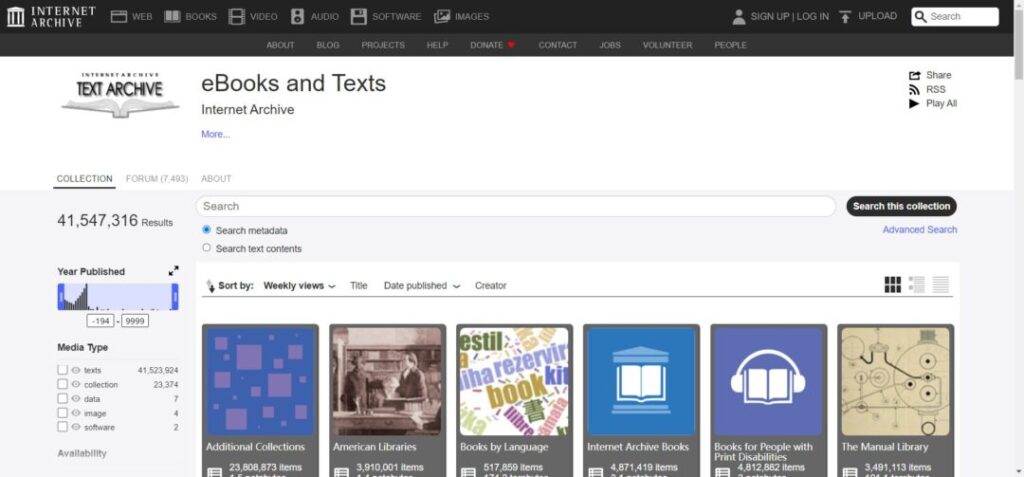Switch to the Forum tab
1024x477 pixels.
[x=157, y=178]
